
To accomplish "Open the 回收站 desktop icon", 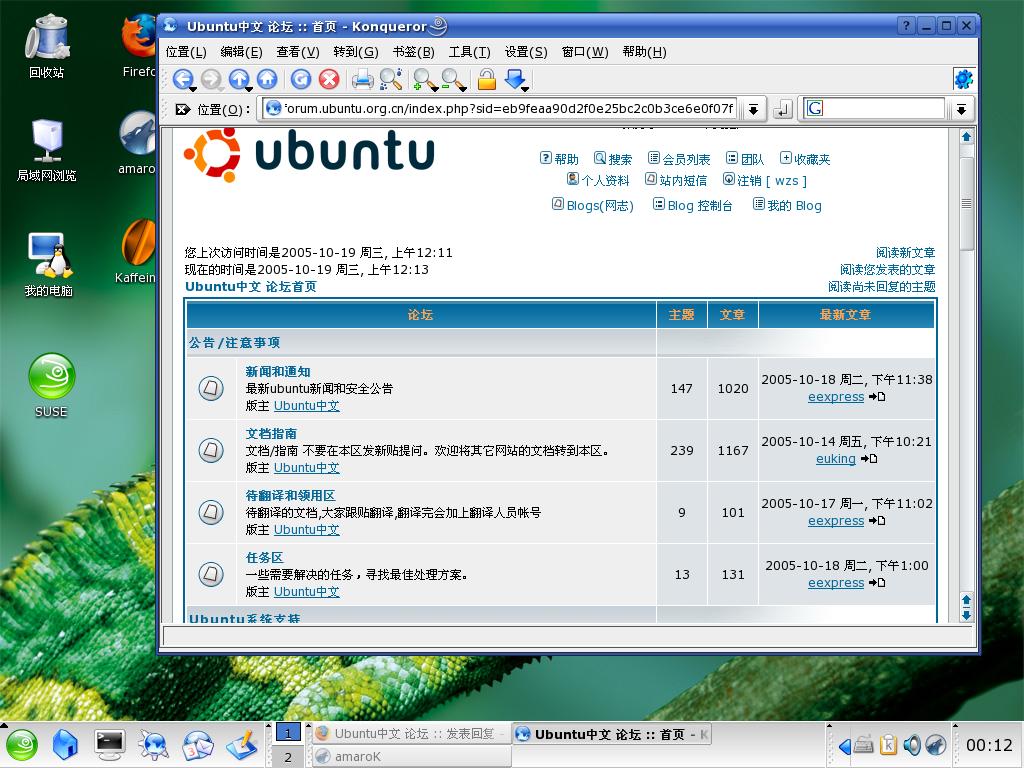I will tap(46, 46).
